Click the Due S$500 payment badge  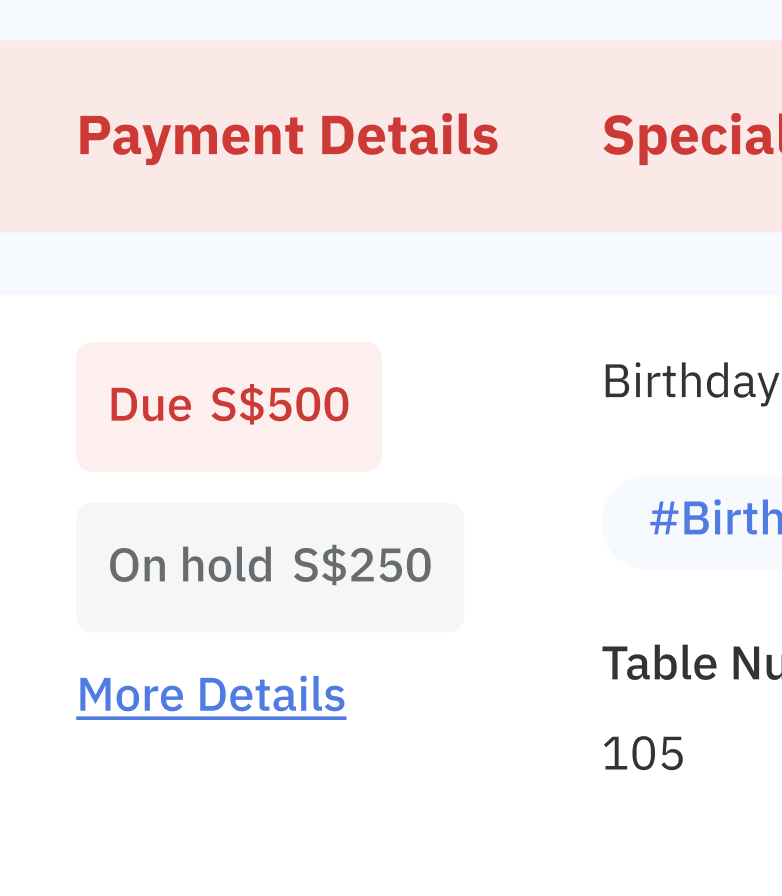[x=229, y=406]
